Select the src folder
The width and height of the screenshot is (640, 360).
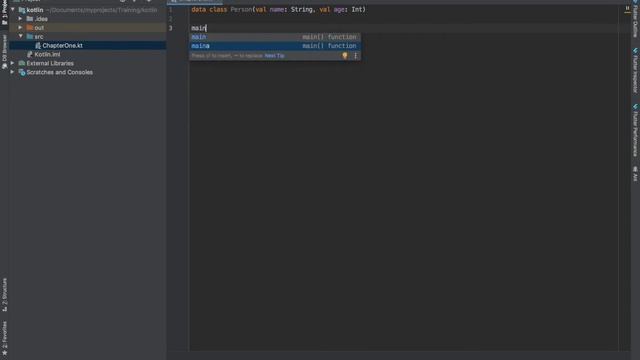[39, 37]
